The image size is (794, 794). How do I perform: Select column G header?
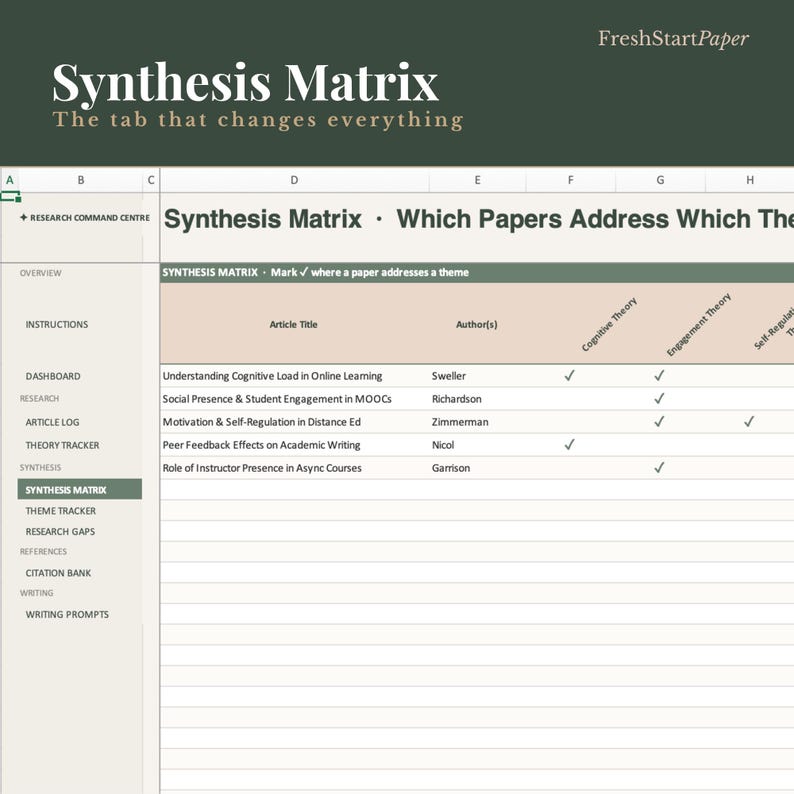[x=660, y=180]
